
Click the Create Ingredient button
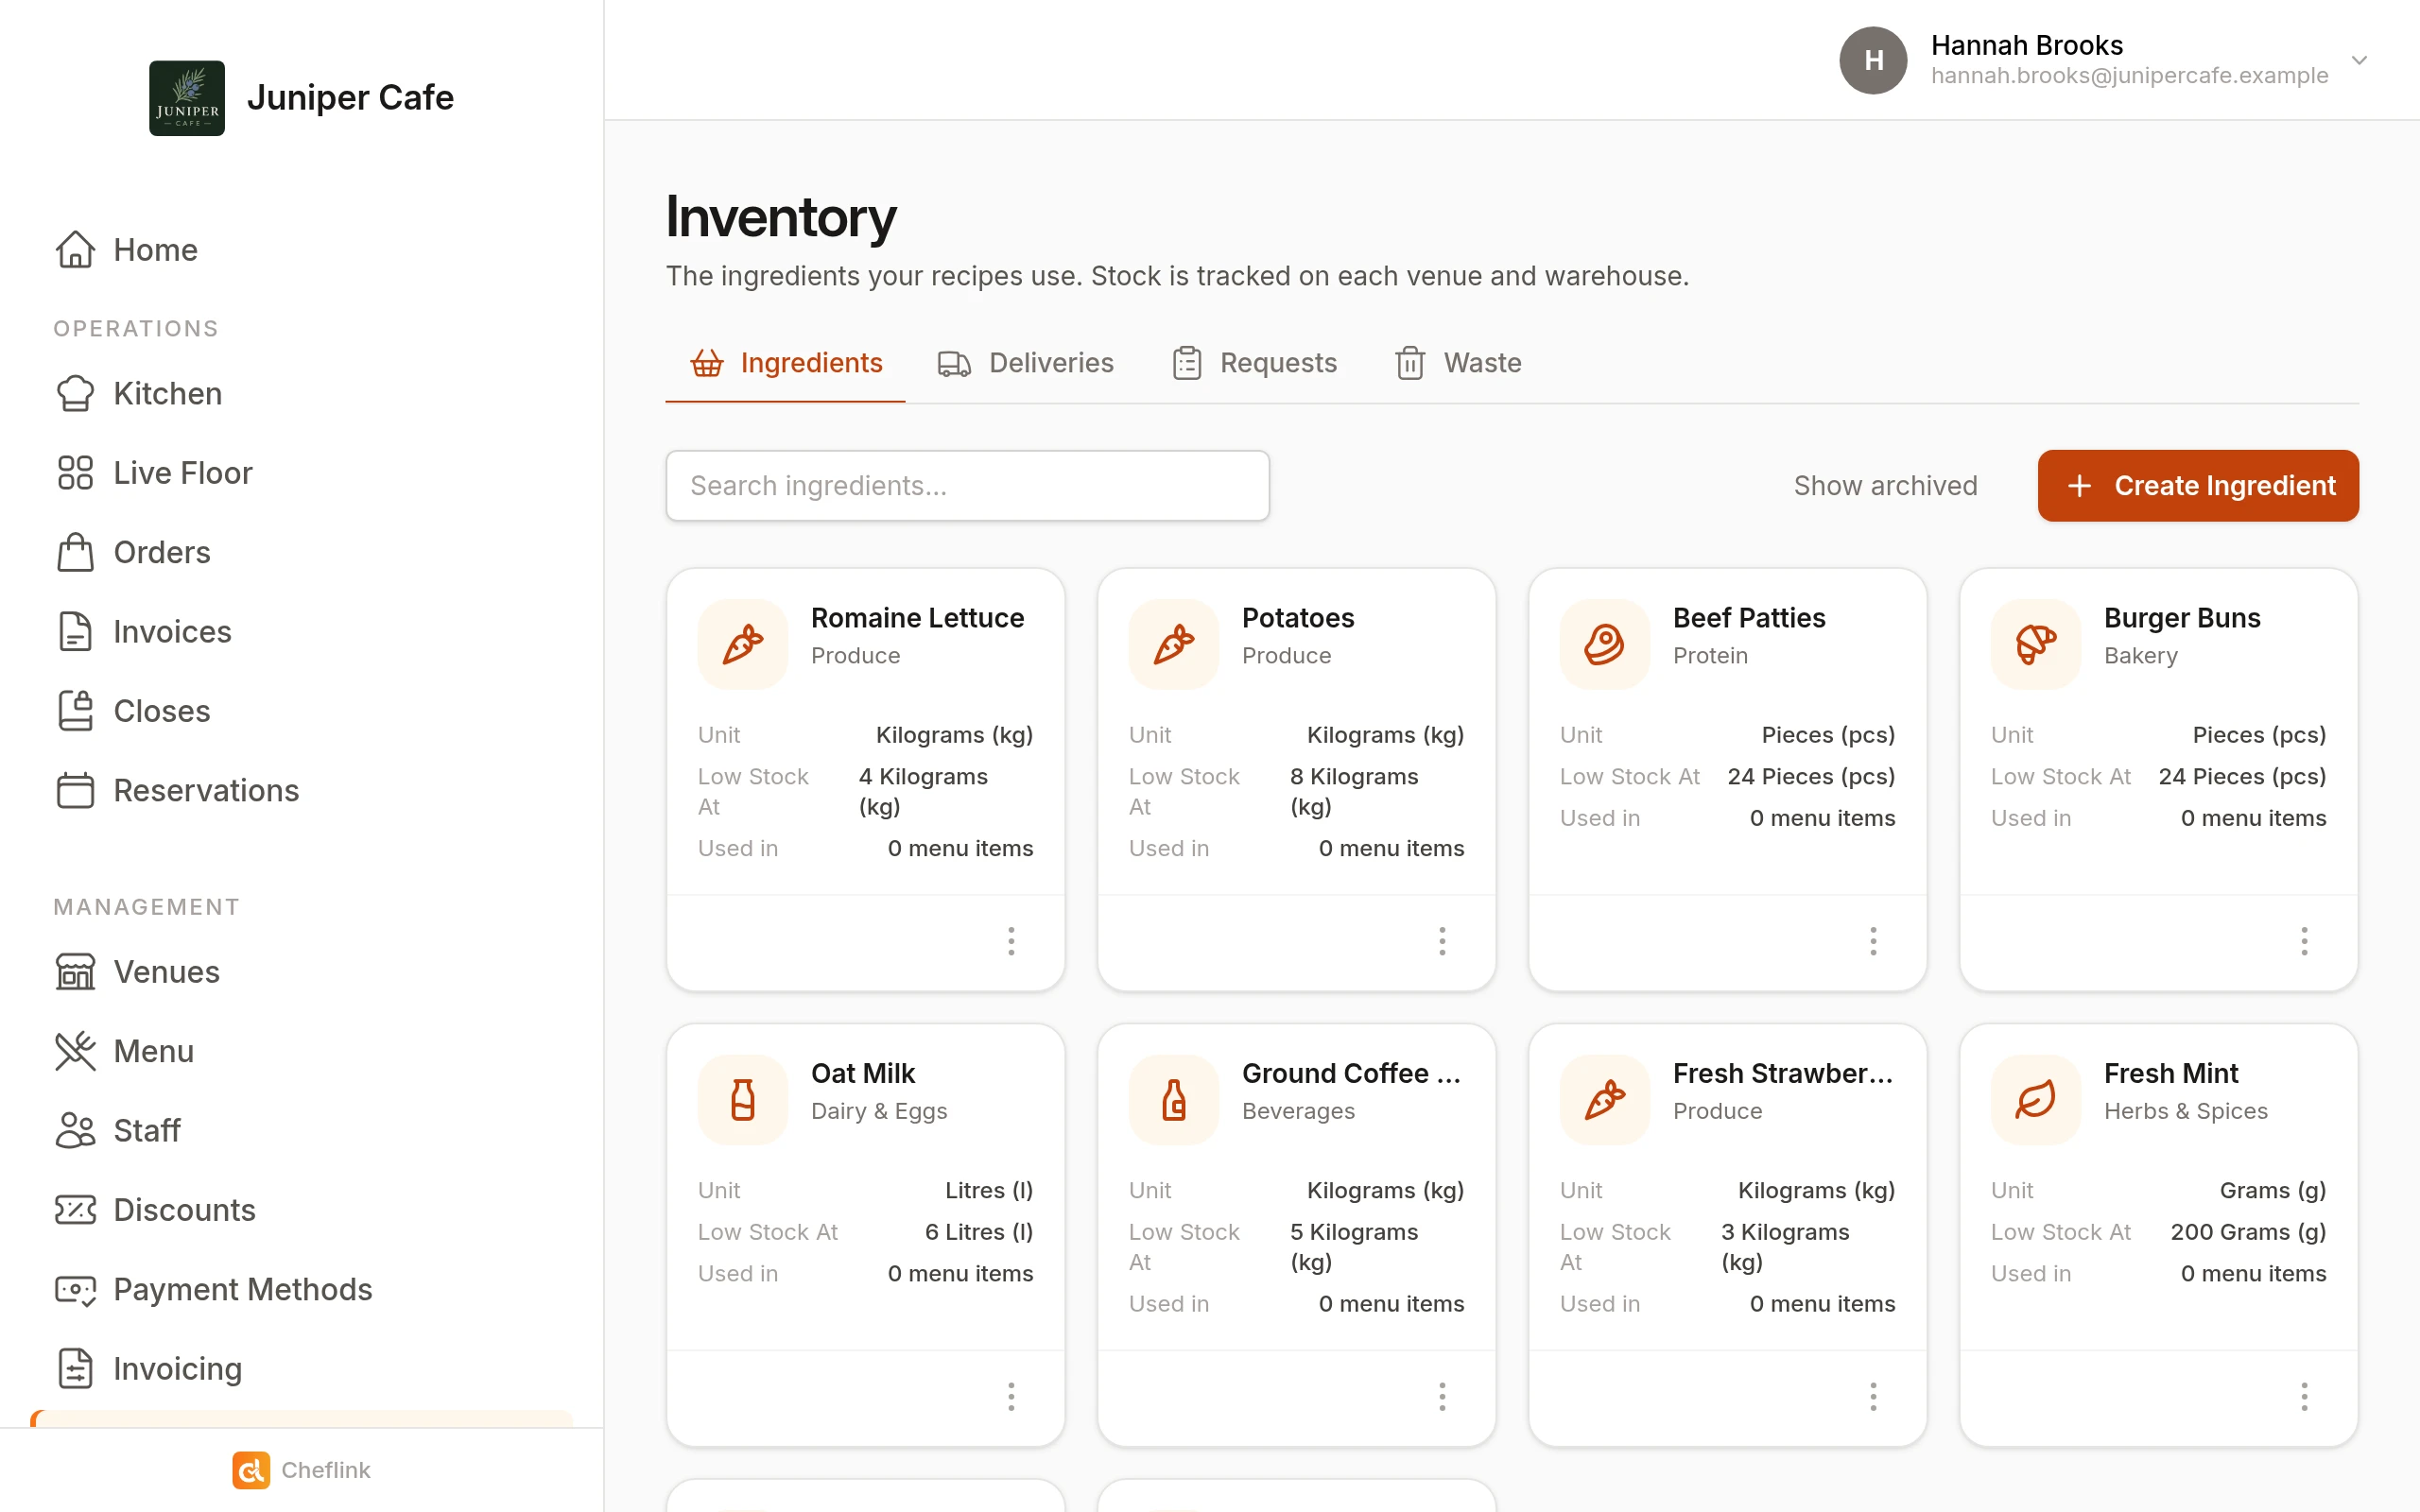2198,485
